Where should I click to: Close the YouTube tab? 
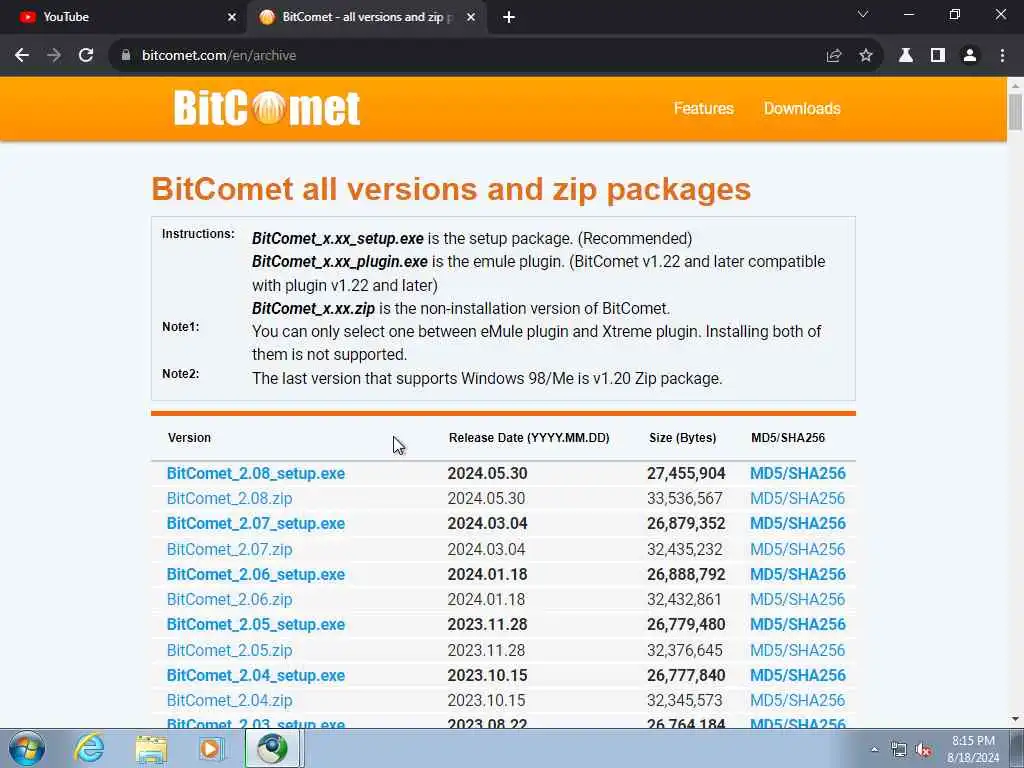232,17
